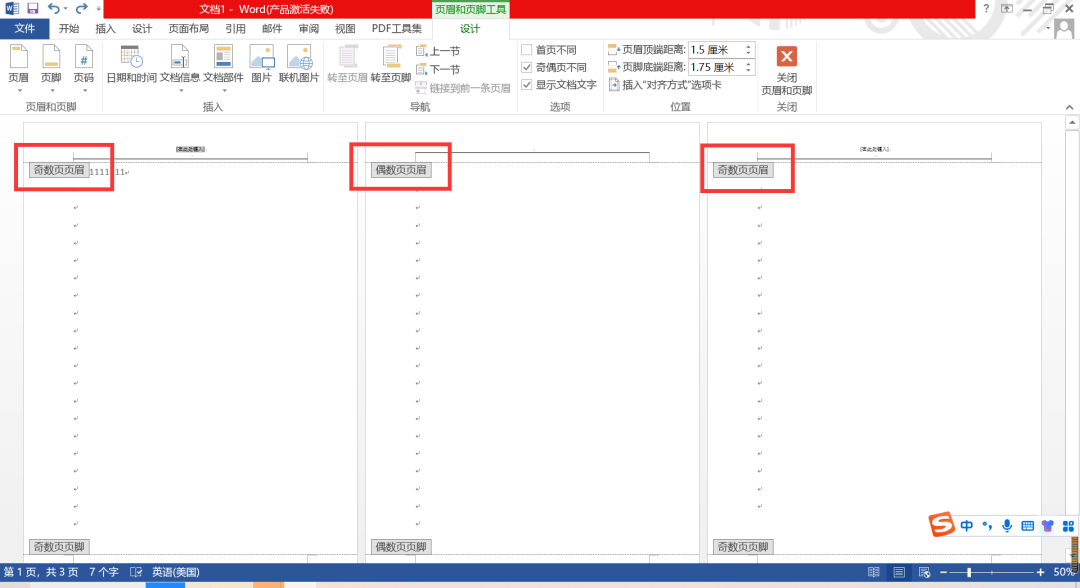
Task: Click the 页眉顶端距离 1.5 厘米 field
Action: (716, 50)
